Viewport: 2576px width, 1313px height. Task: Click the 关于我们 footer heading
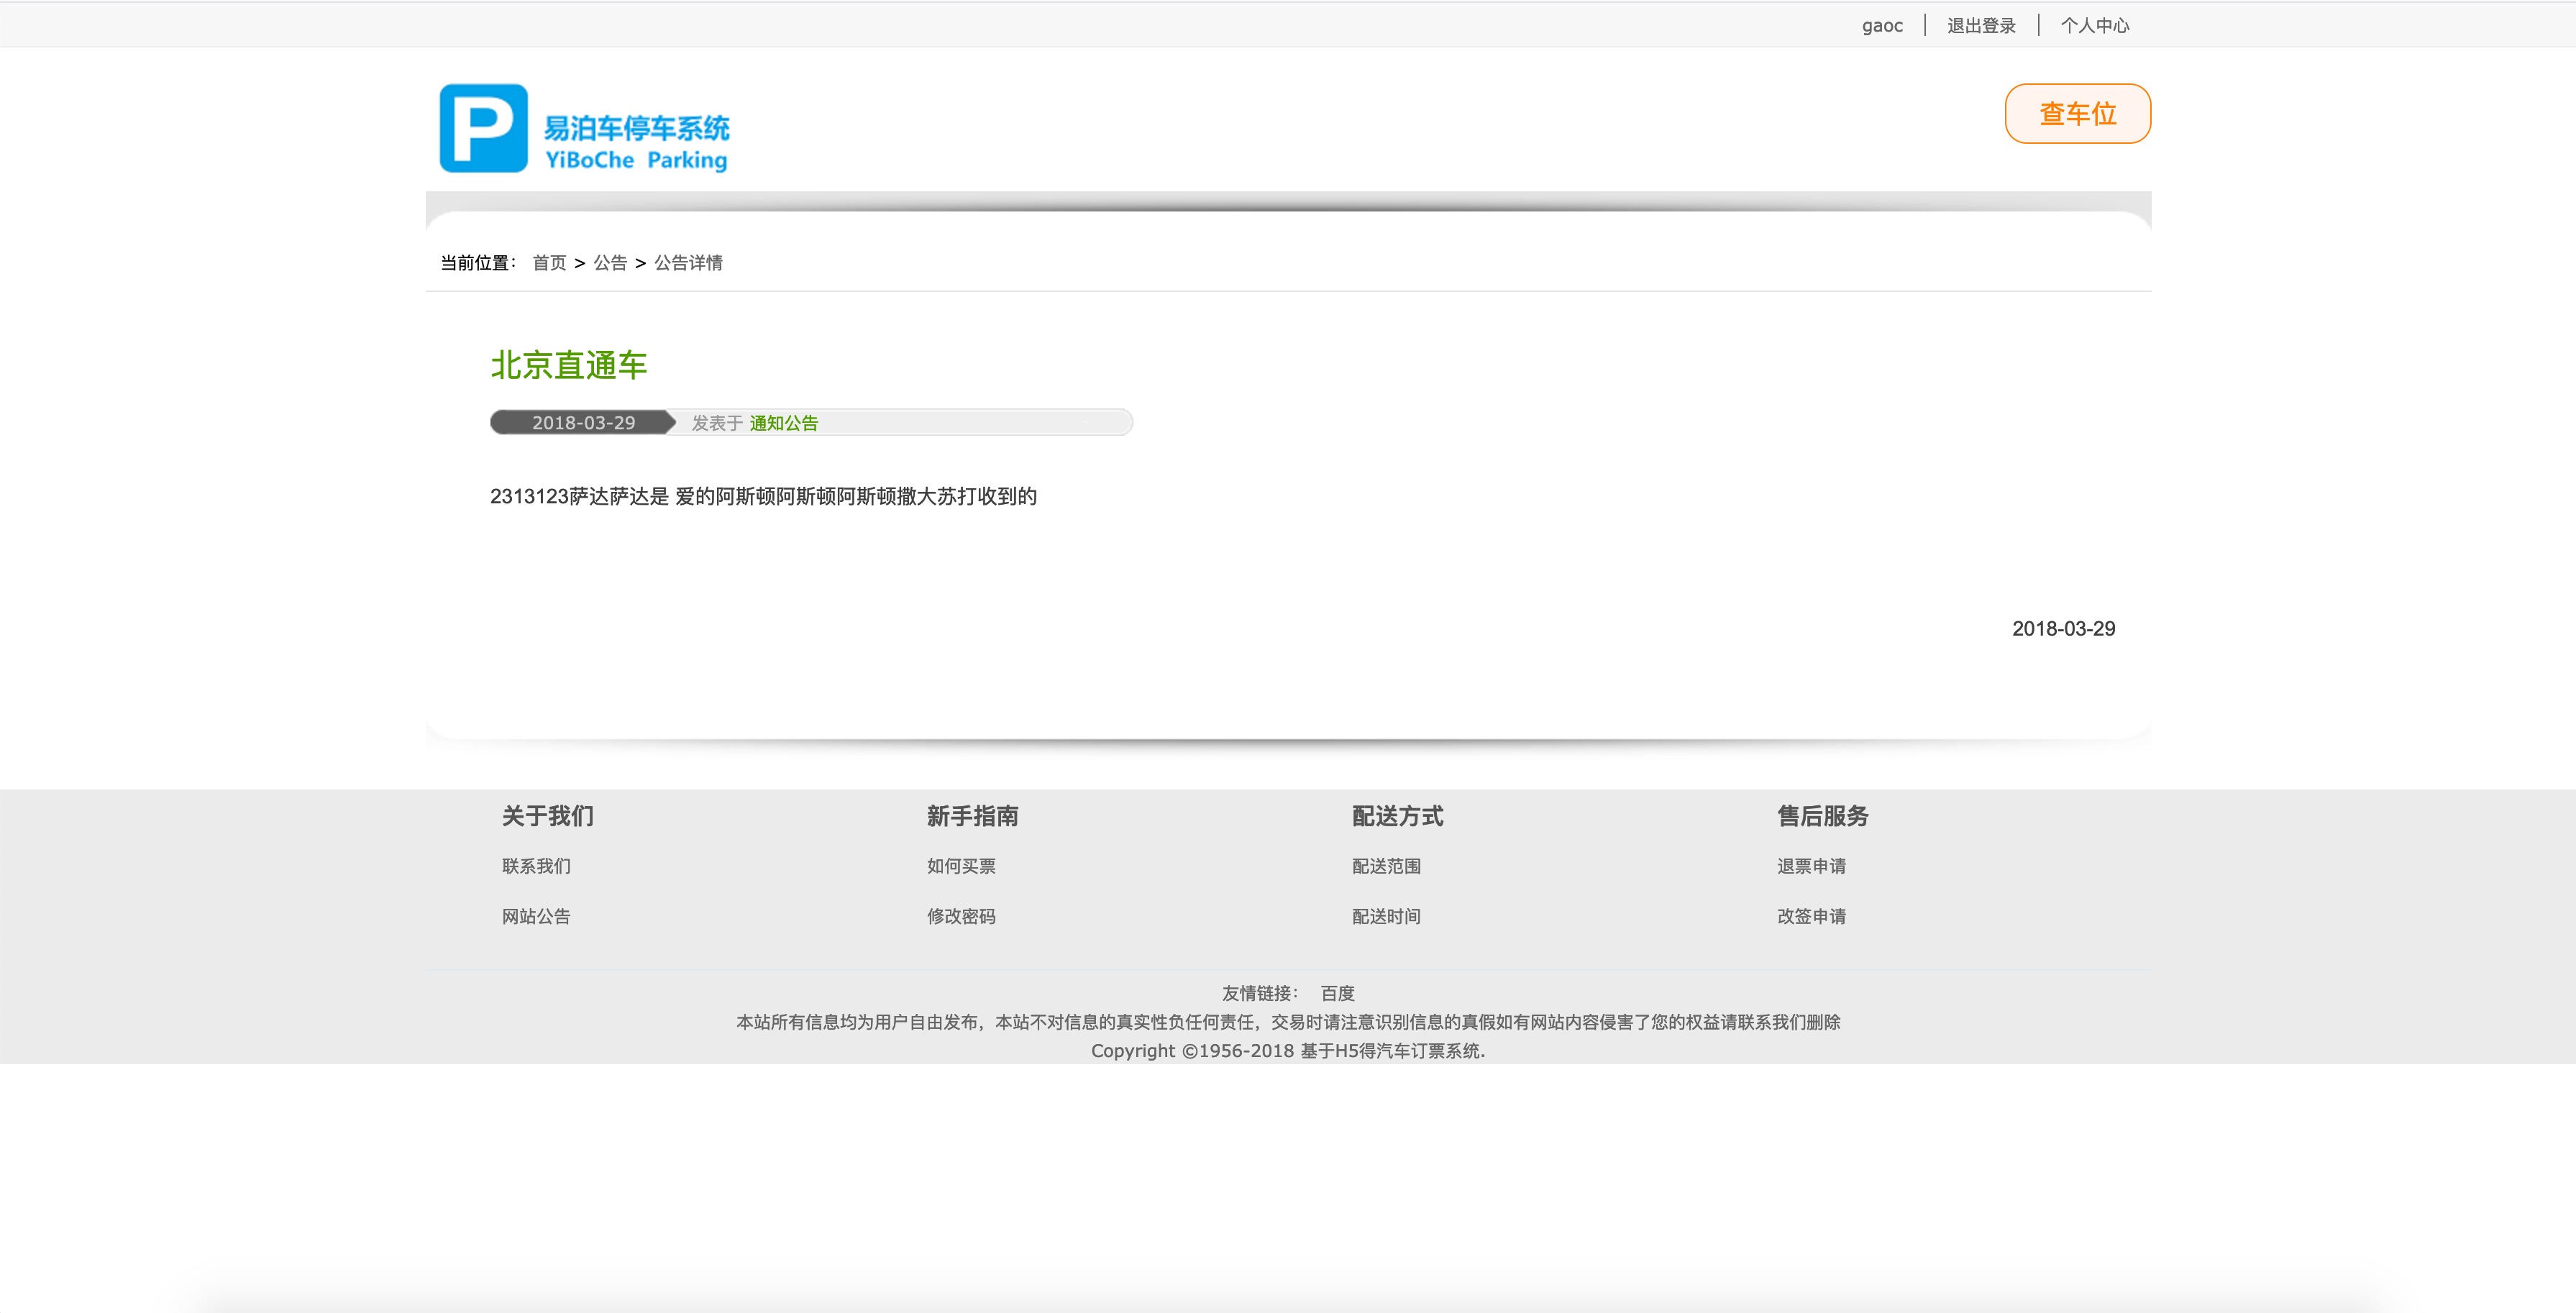click(x=548, y=816)
